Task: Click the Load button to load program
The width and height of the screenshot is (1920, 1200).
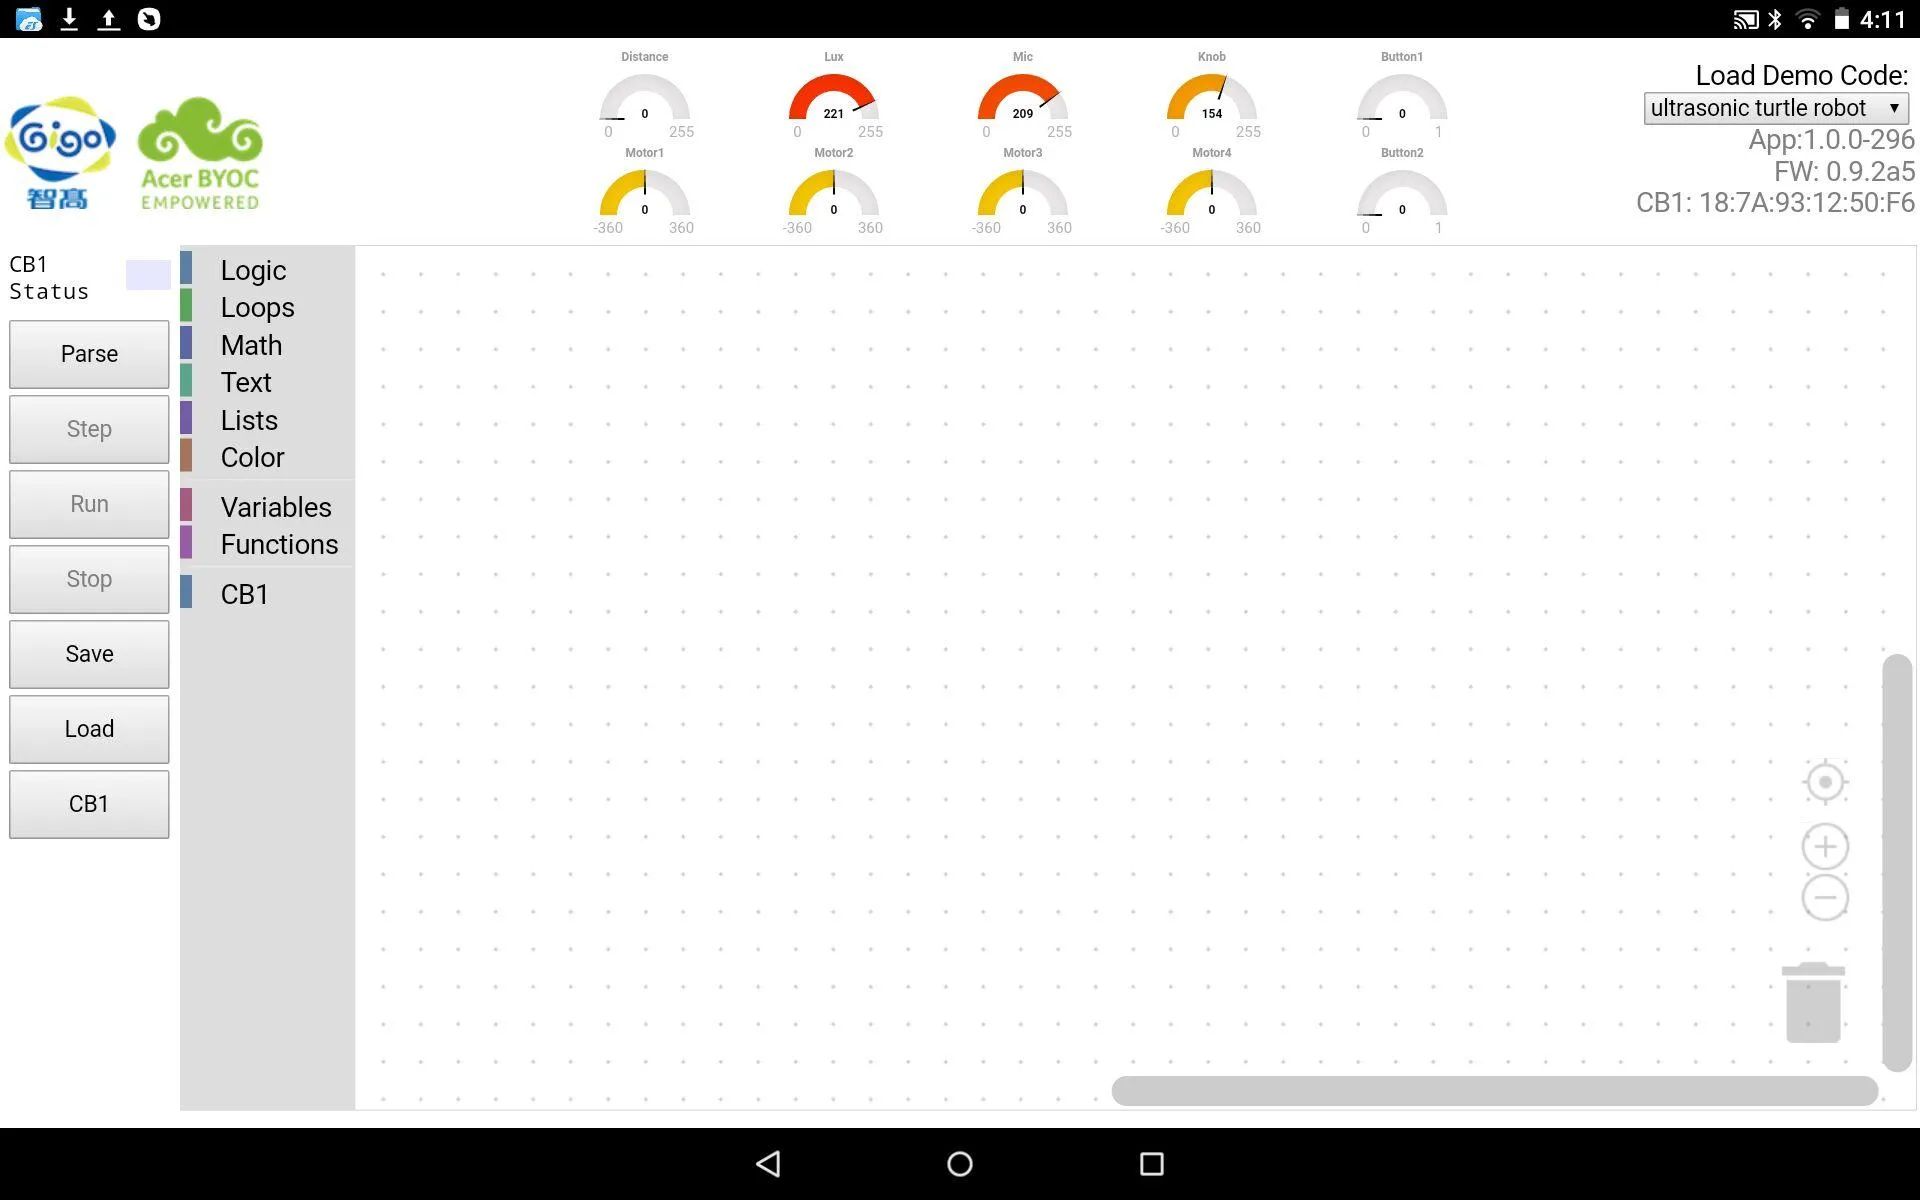Action: (87, 729)
